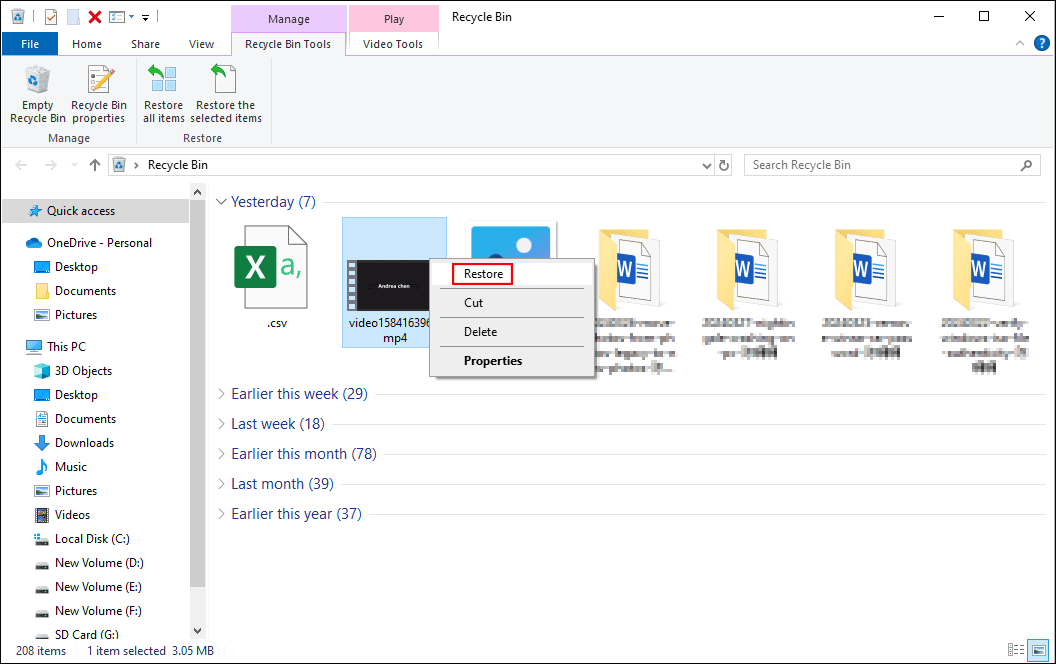
Task: Switch to details view icon
Action: (x=1016, y=650)
